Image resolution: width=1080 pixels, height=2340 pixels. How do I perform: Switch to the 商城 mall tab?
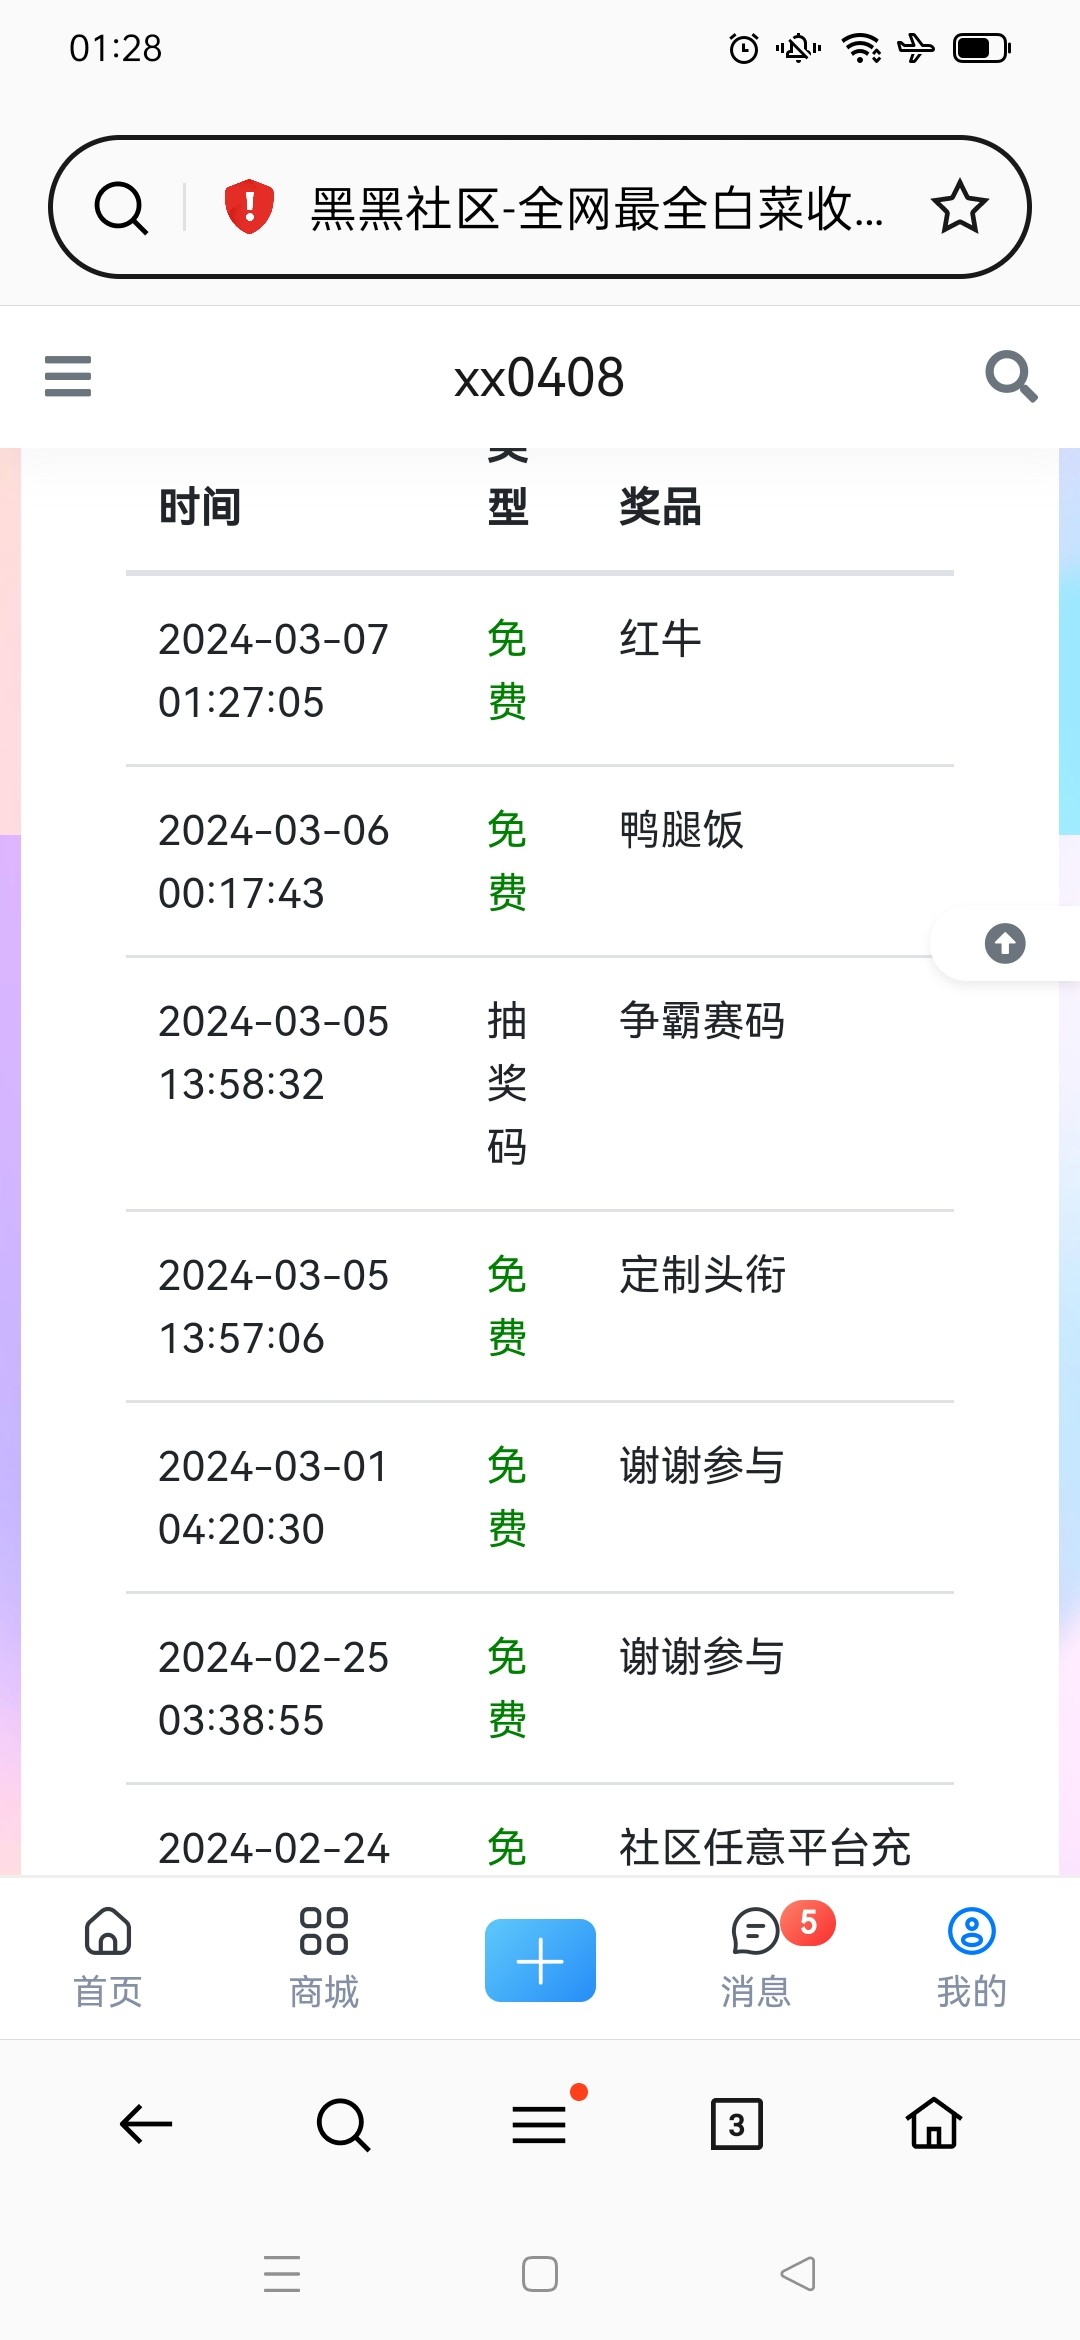tap(324, 1957)
